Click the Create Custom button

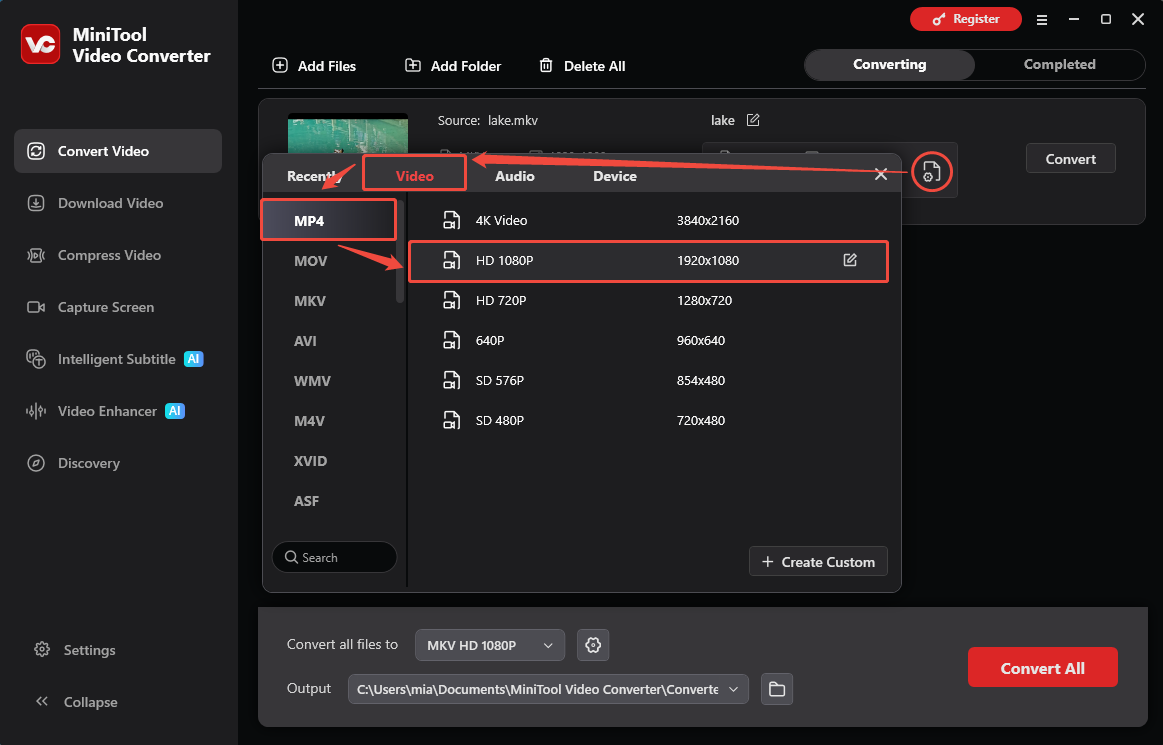(818, 562)
